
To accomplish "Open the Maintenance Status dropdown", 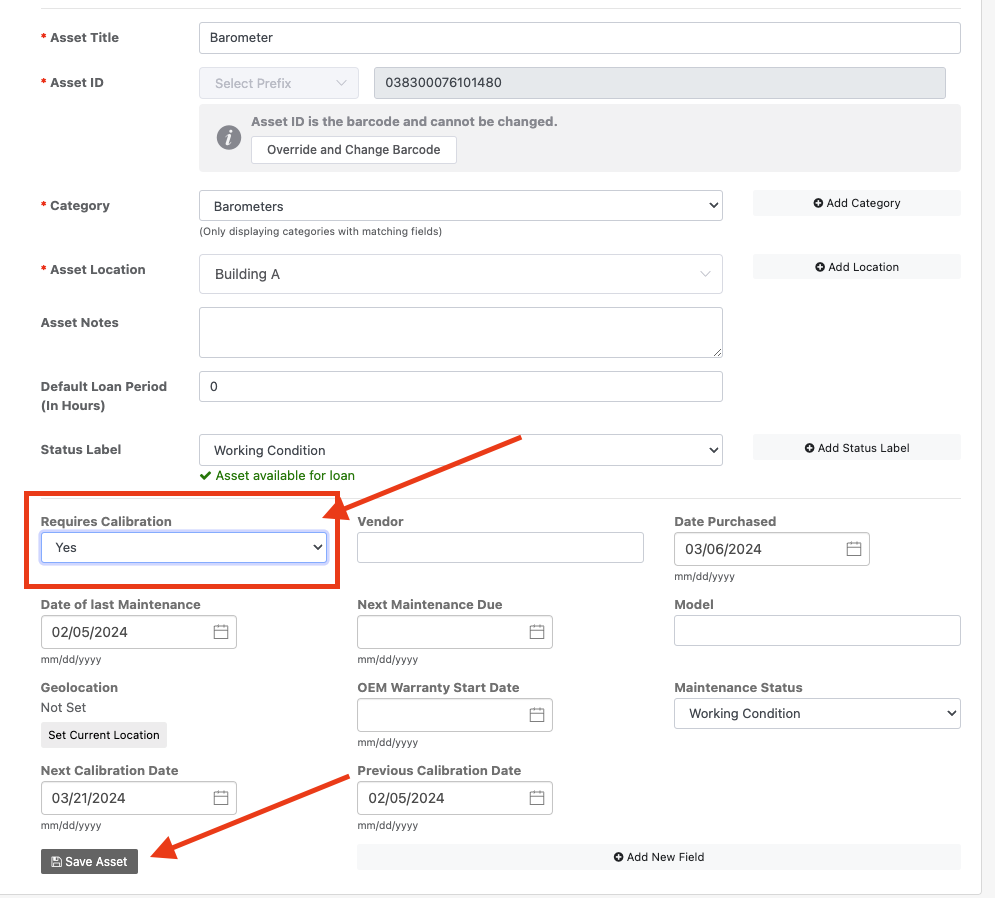I will (816, 714).
